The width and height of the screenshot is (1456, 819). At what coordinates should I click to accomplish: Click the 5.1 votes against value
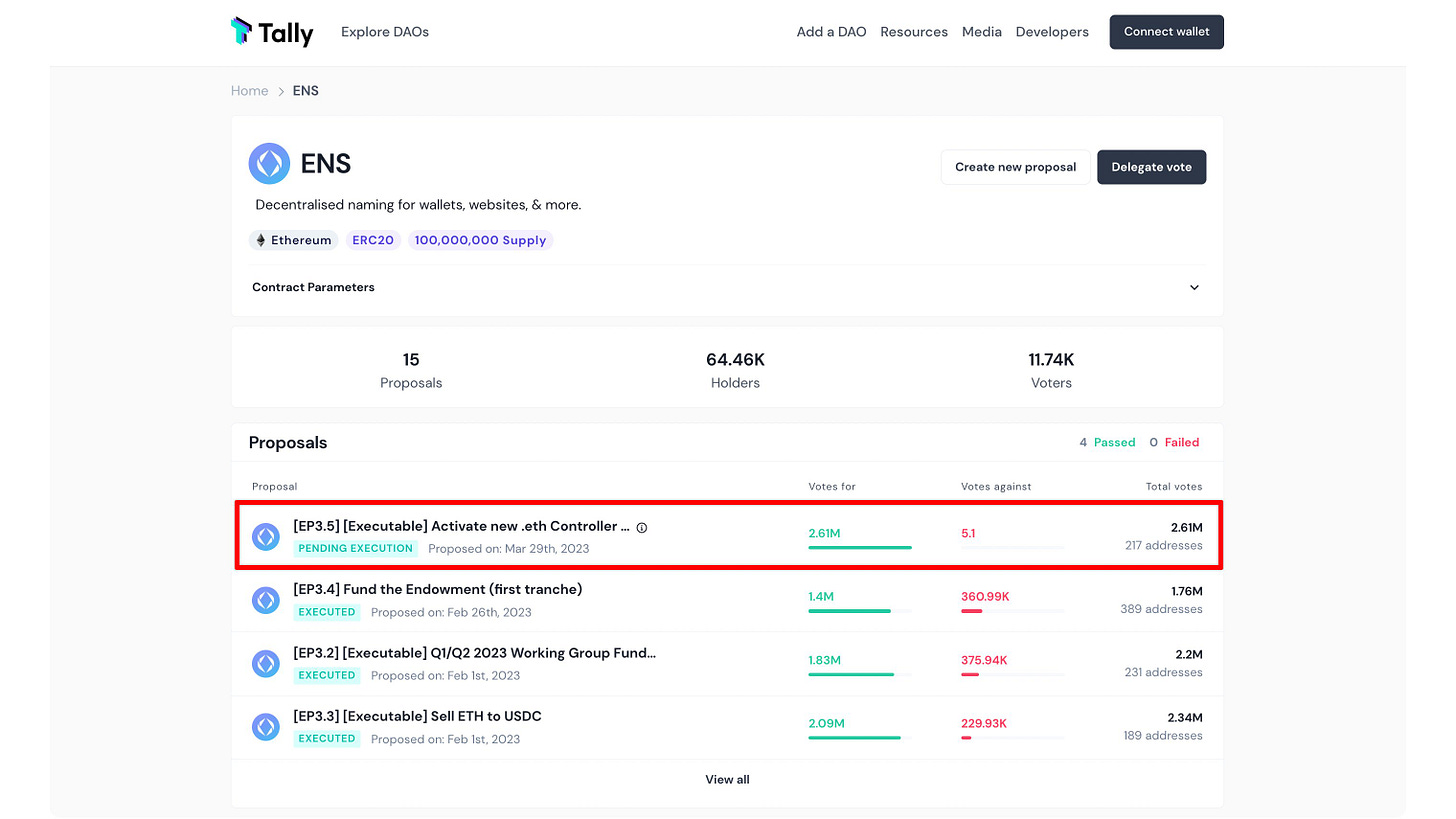point(968,534)
